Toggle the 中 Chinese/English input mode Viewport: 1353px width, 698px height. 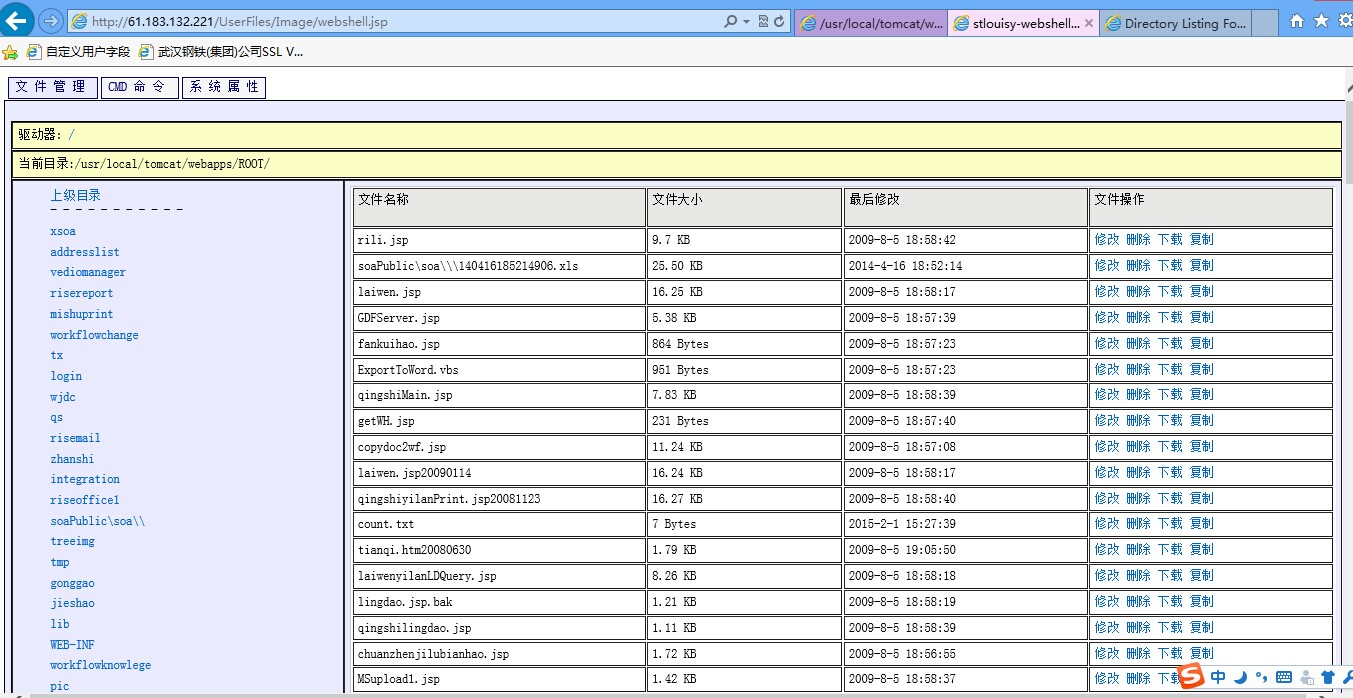pyautogui.click(x=1218, y=677)
